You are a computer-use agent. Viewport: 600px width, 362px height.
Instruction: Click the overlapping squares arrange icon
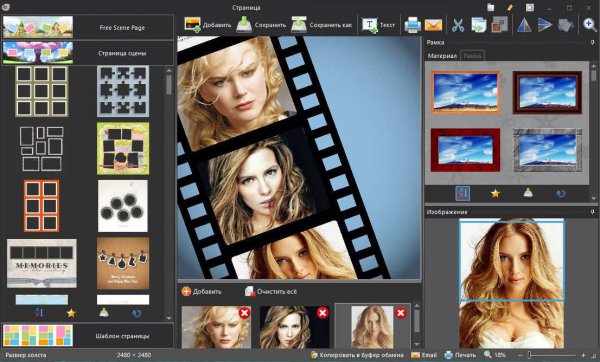499,25
